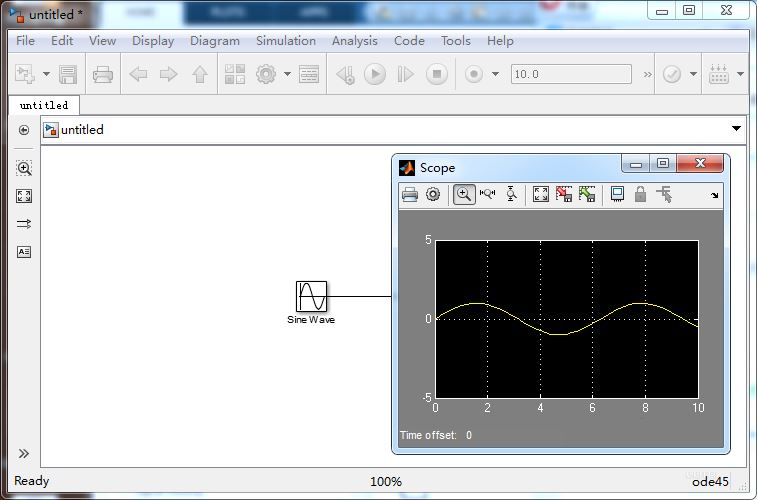Viewport: 757px width, 500px height.
Task: Click the ode45 solver link in status bar
Action: click(x=710, y=482)
